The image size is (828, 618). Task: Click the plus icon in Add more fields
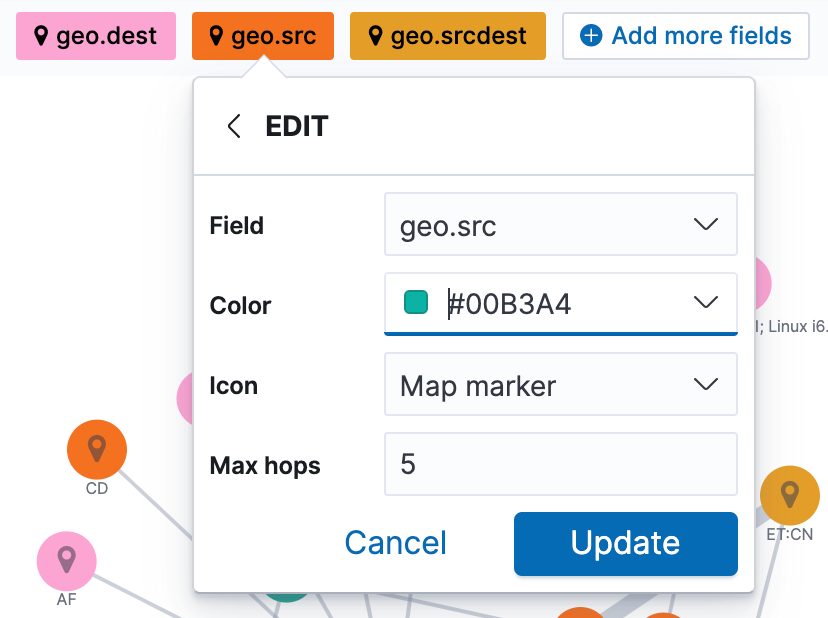pos(591,36)
